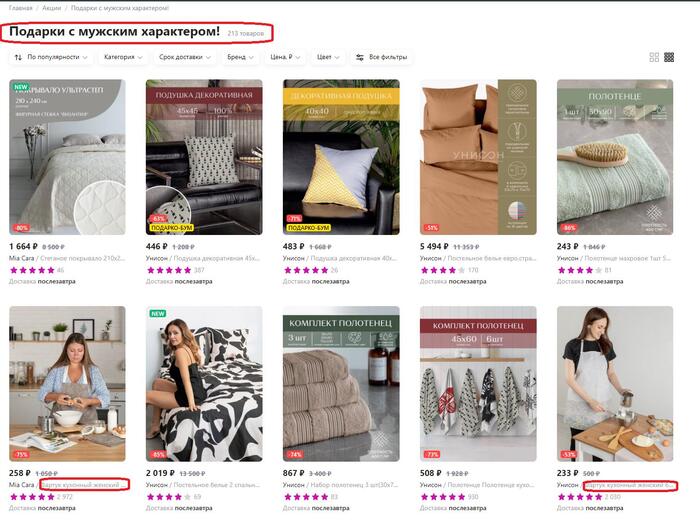Open quilted bedspread product image priced 1 664 ₽
Screen dimensions: 700x524
(x=67, y=157)
